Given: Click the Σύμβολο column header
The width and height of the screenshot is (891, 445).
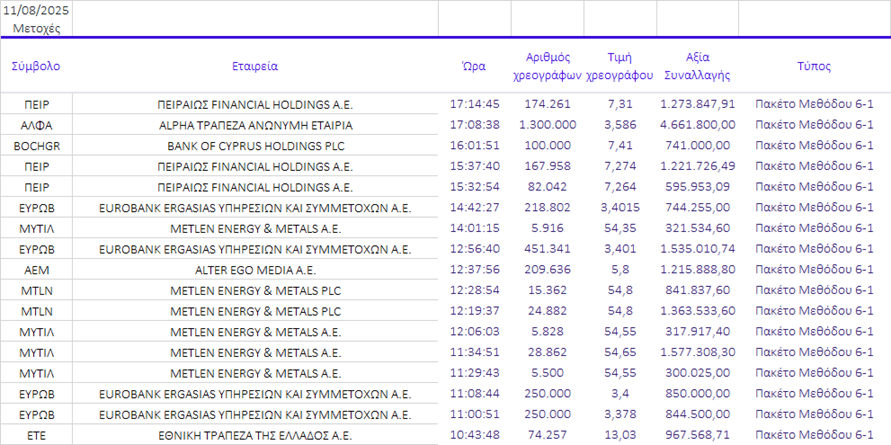Looking at the screenshot, I should pos(36,66).
